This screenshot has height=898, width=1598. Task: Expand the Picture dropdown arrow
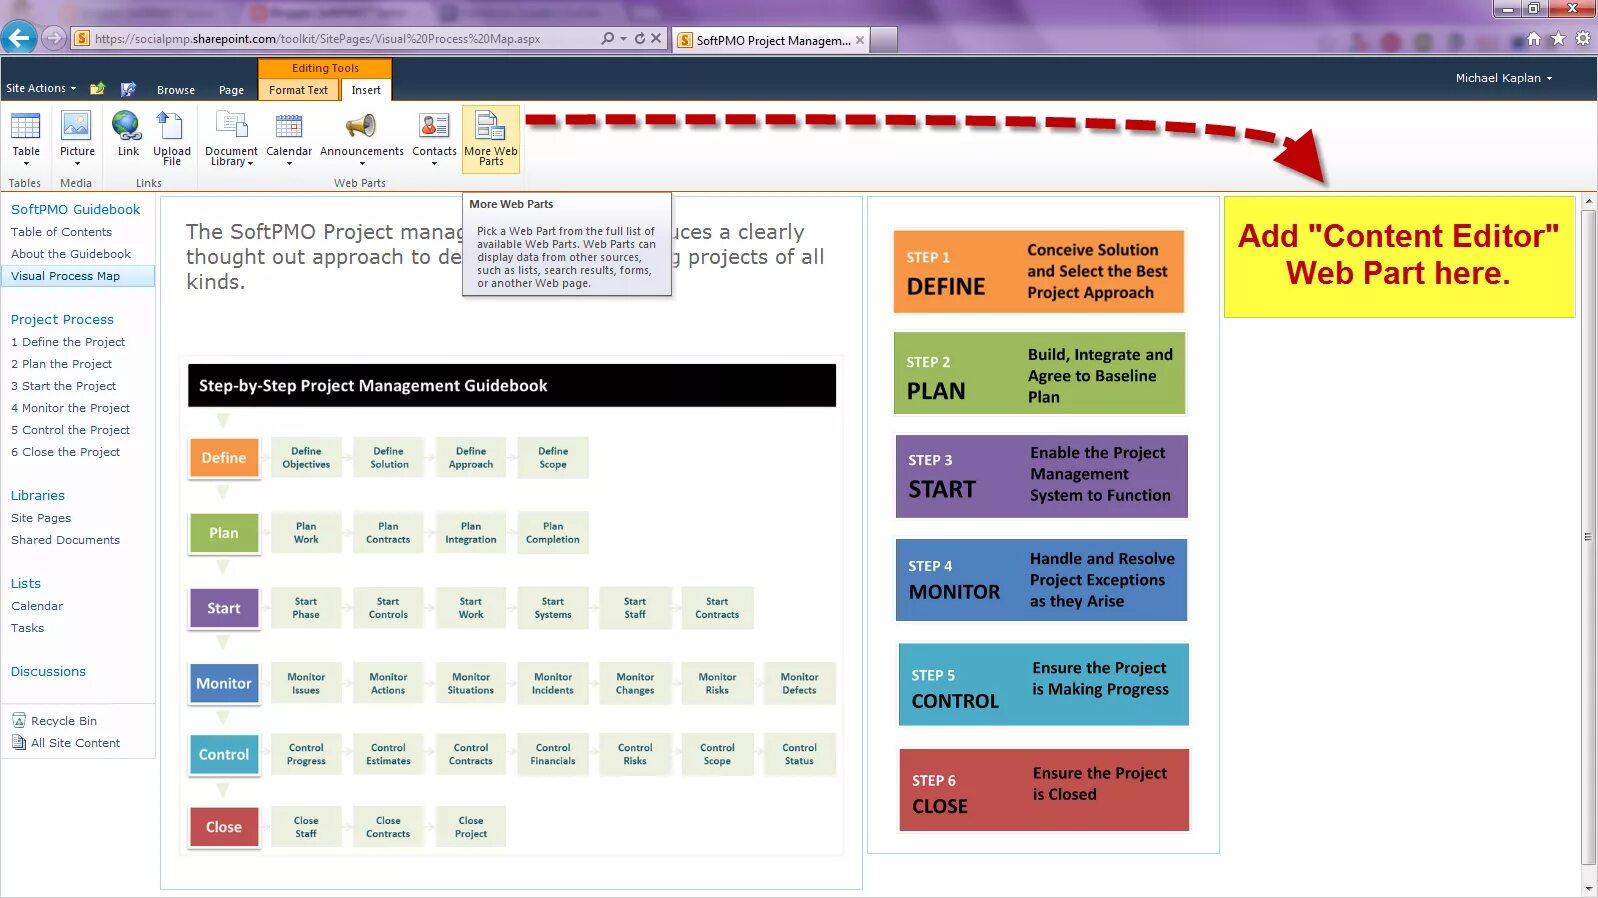[x=77, y=164]
